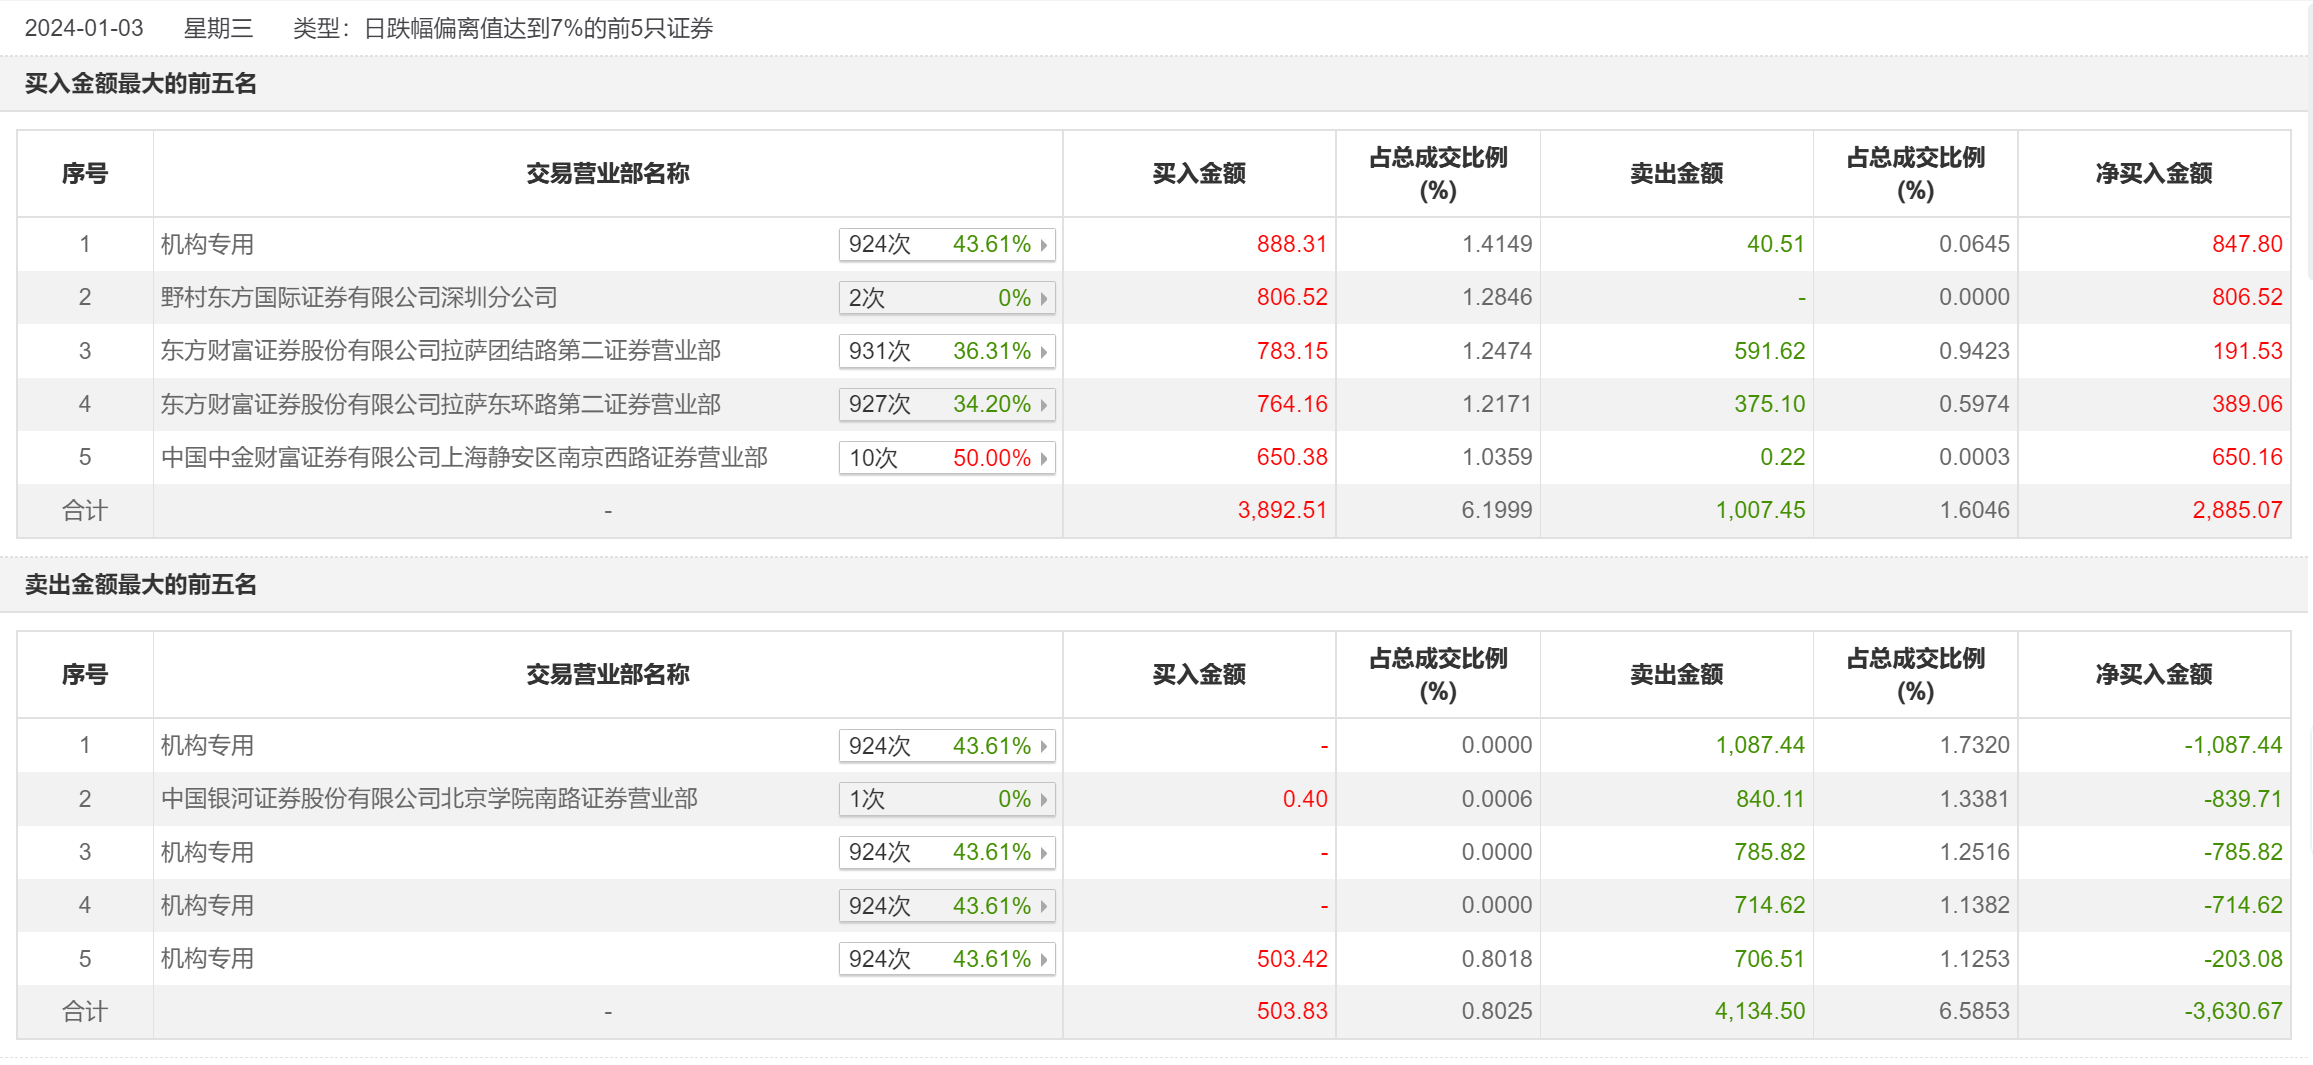Click the 卖出金额最大的前五名 section heading

141,585
